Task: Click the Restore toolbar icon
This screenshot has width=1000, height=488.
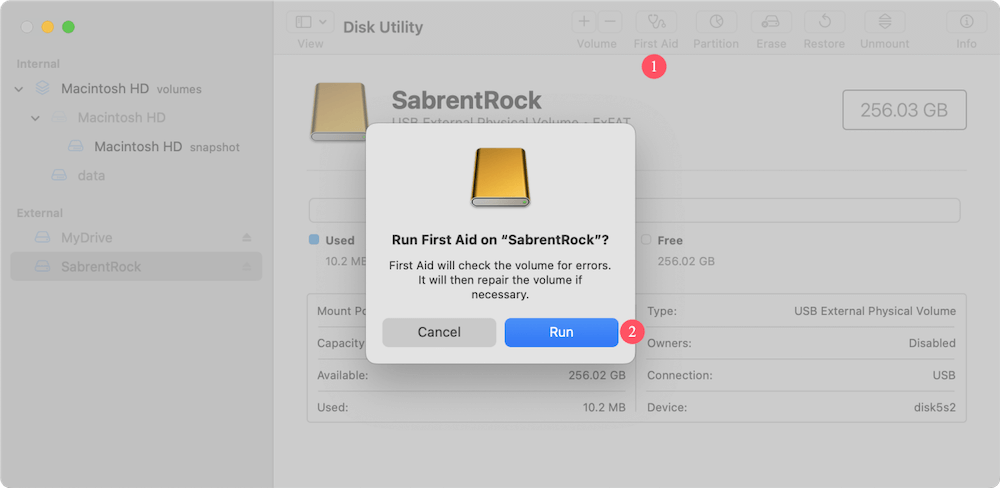Action: pos(824,22)
